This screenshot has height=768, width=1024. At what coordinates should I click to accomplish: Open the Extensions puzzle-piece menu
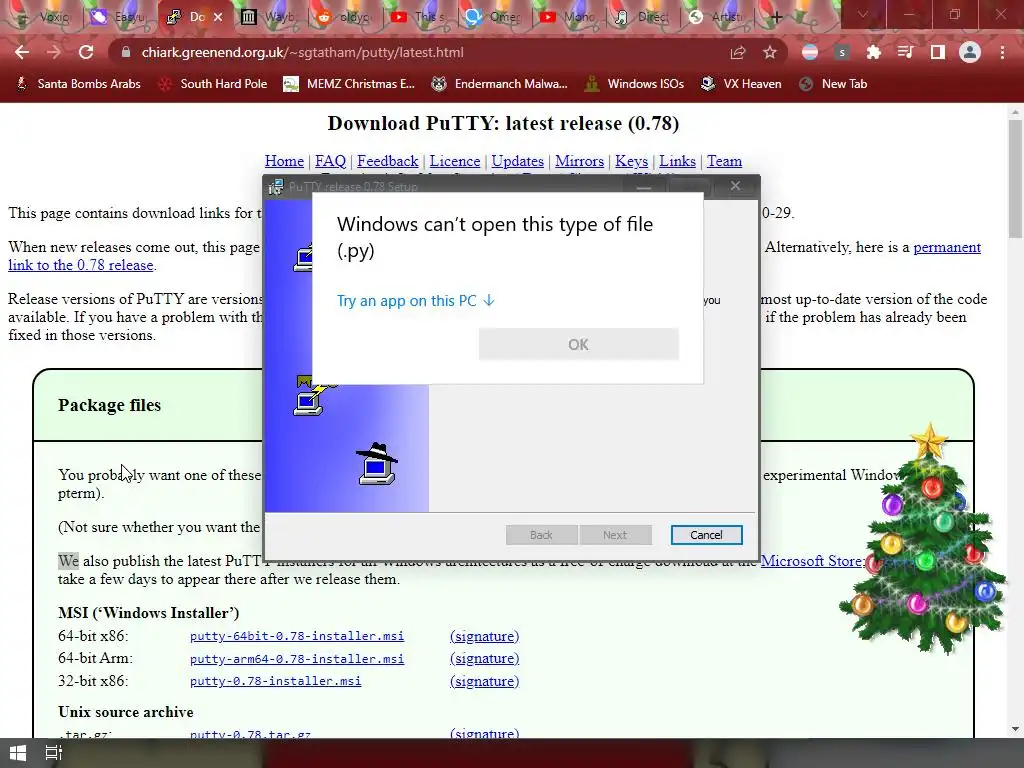[x=873, y=52]
